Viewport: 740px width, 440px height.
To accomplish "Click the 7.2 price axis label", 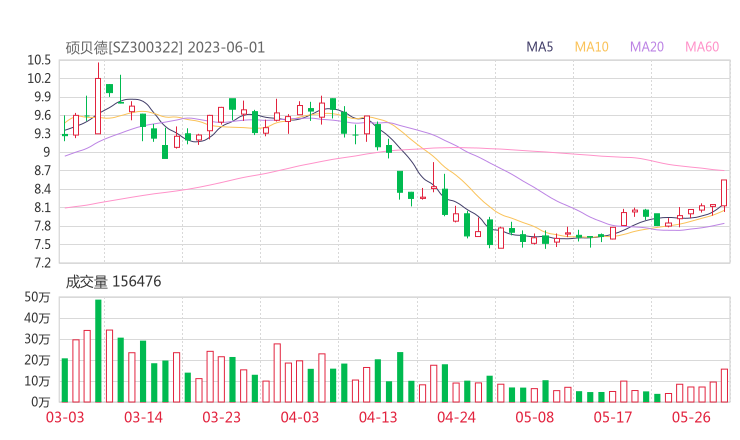I will click(42, 263).
